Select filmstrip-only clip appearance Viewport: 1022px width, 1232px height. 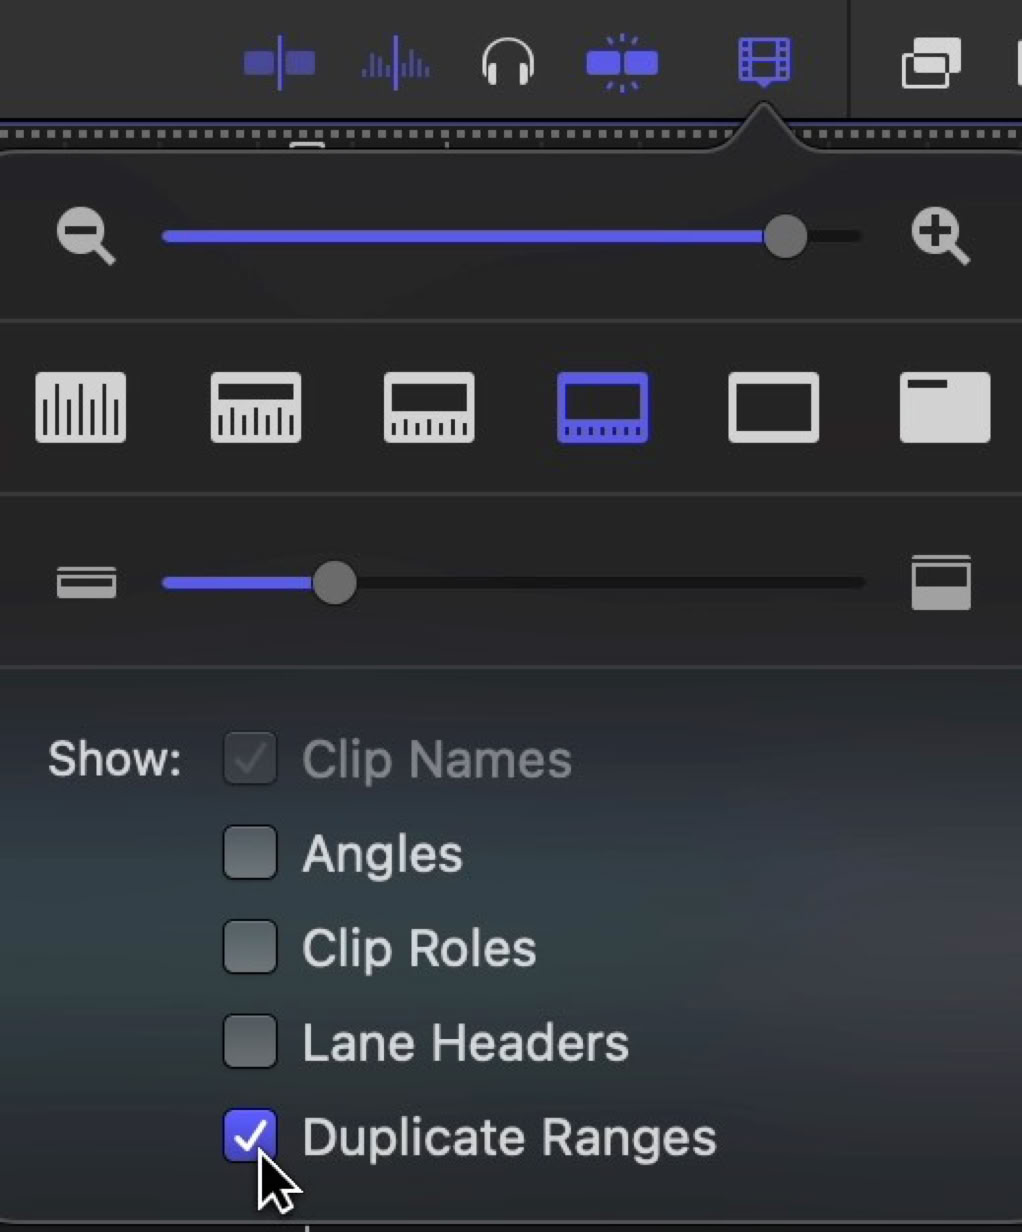point(774,407)
